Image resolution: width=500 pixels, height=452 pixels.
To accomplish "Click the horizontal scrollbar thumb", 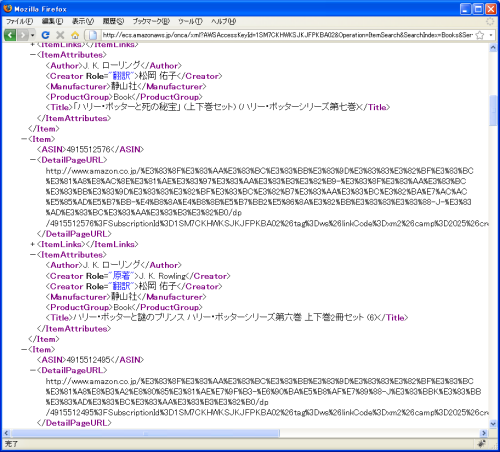I will [x=145, y=433].
